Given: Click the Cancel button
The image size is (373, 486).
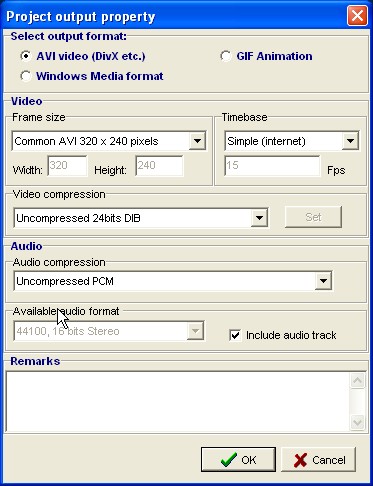Looking at the screenshot, I should [319, 460].
